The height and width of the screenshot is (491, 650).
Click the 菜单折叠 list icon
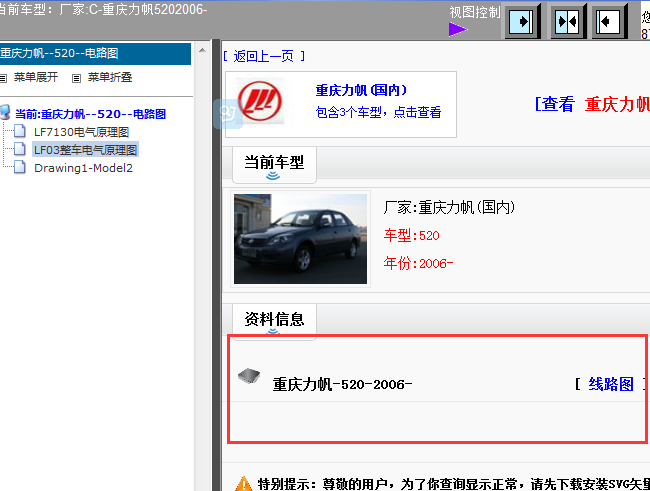point(76,78)
